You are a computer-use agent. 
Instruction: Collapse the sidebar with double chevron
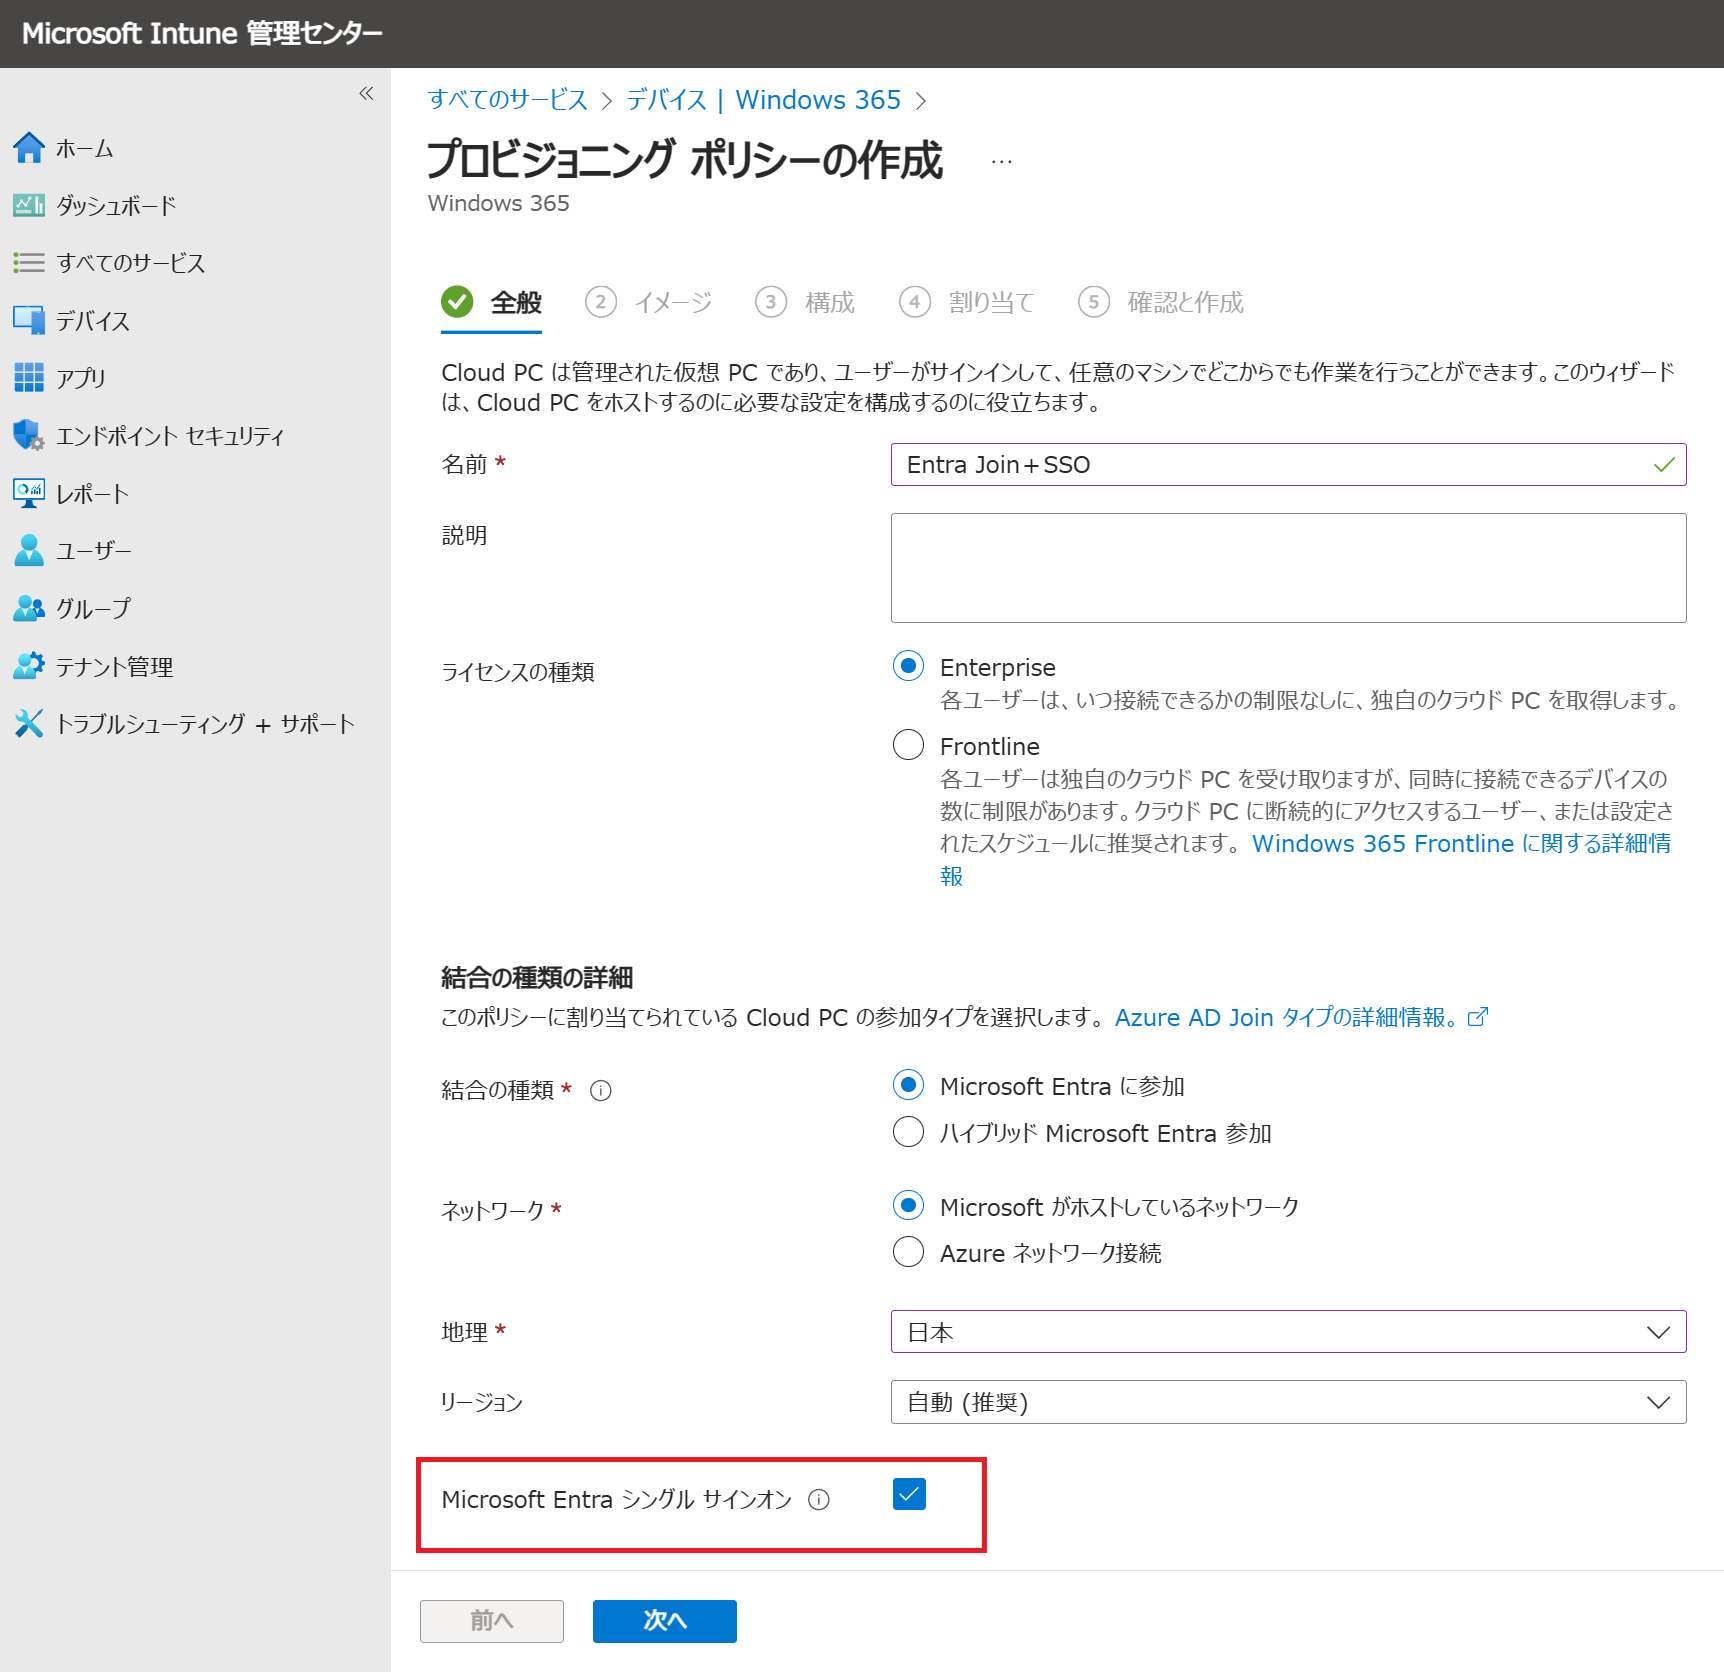pos(366,93)
